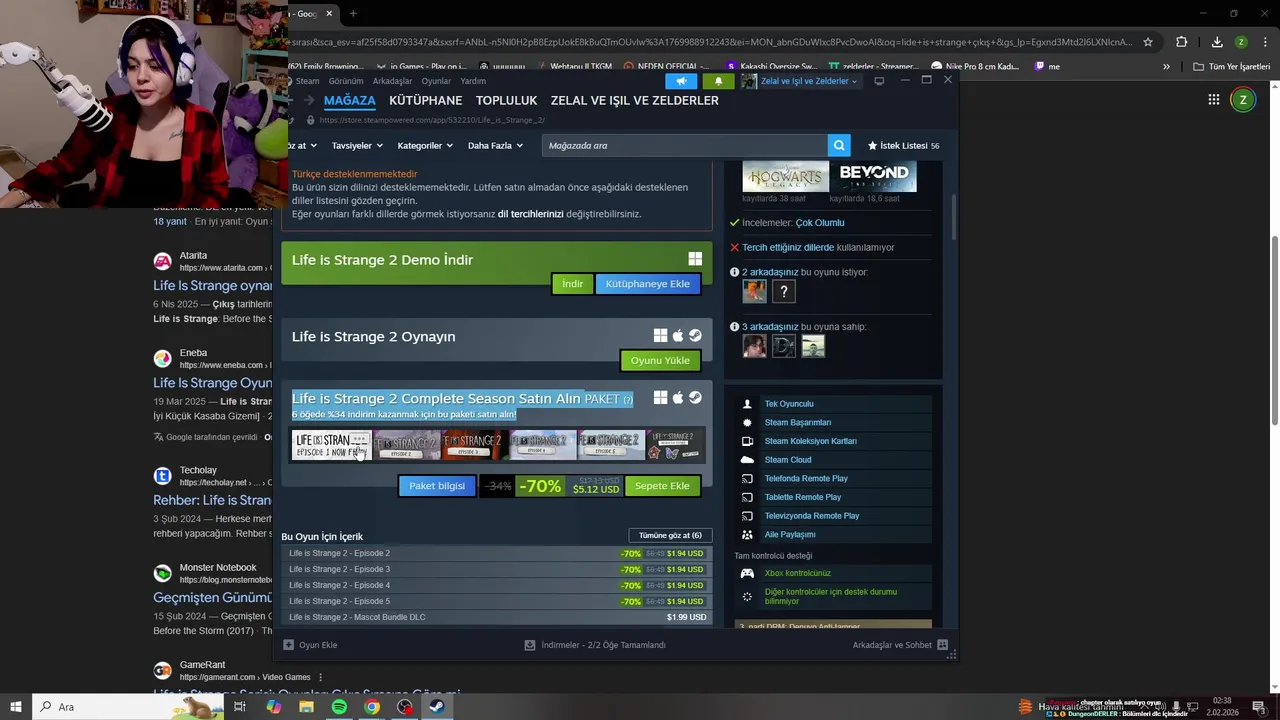Image resolution: width=1280 pixels, height=720 pixels.
Task: Expand Tavsiyeler dropdown in store nav
Action: [x=358, y=146]
